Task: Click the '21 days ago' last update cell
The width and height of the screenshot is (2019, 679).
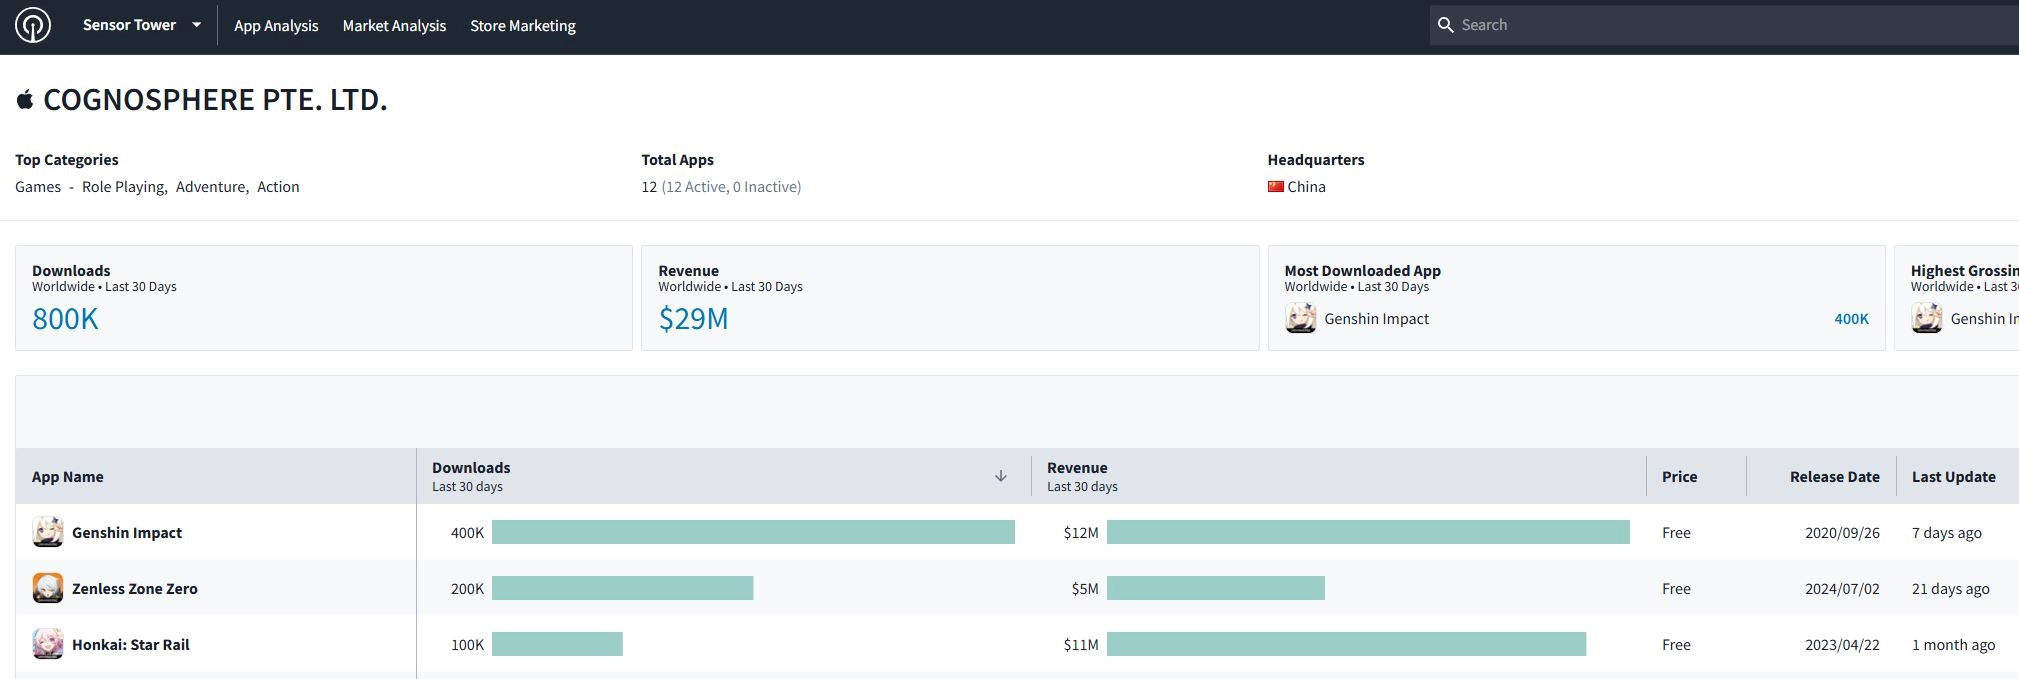Action: [x=1950, y=589]
